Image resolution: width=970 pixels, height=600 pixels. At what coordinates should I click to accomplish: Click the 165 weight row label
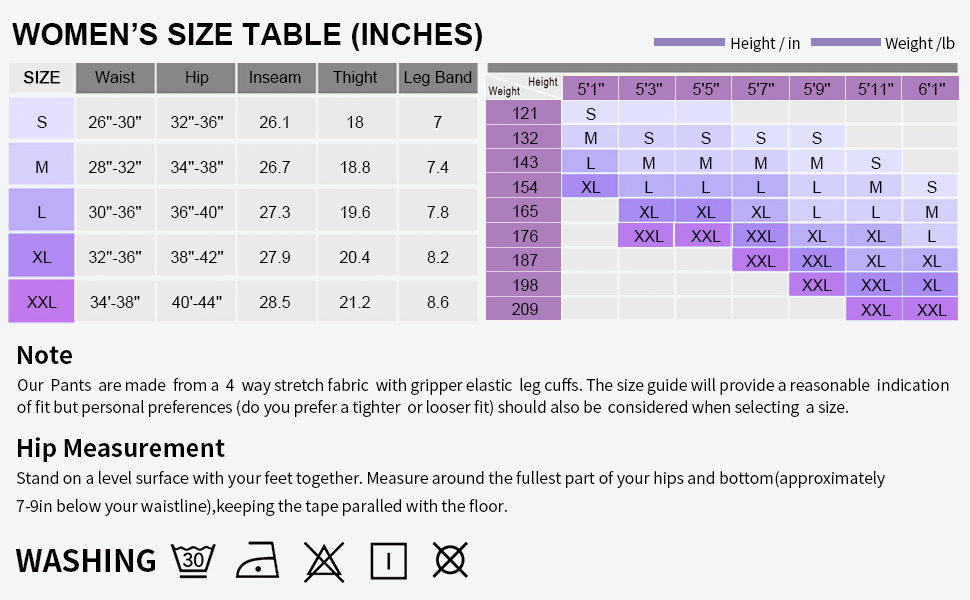coord(525,211)
